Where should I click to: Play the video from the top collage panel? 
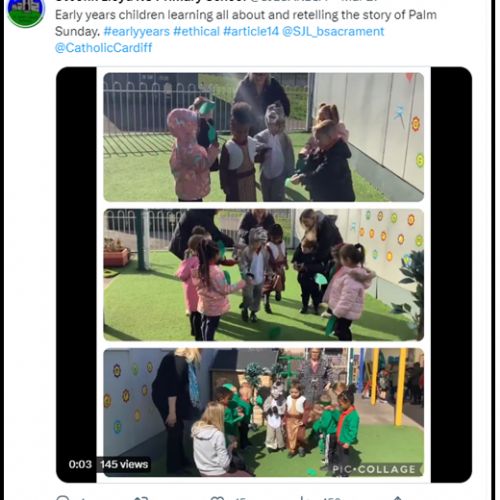point(264,137)
